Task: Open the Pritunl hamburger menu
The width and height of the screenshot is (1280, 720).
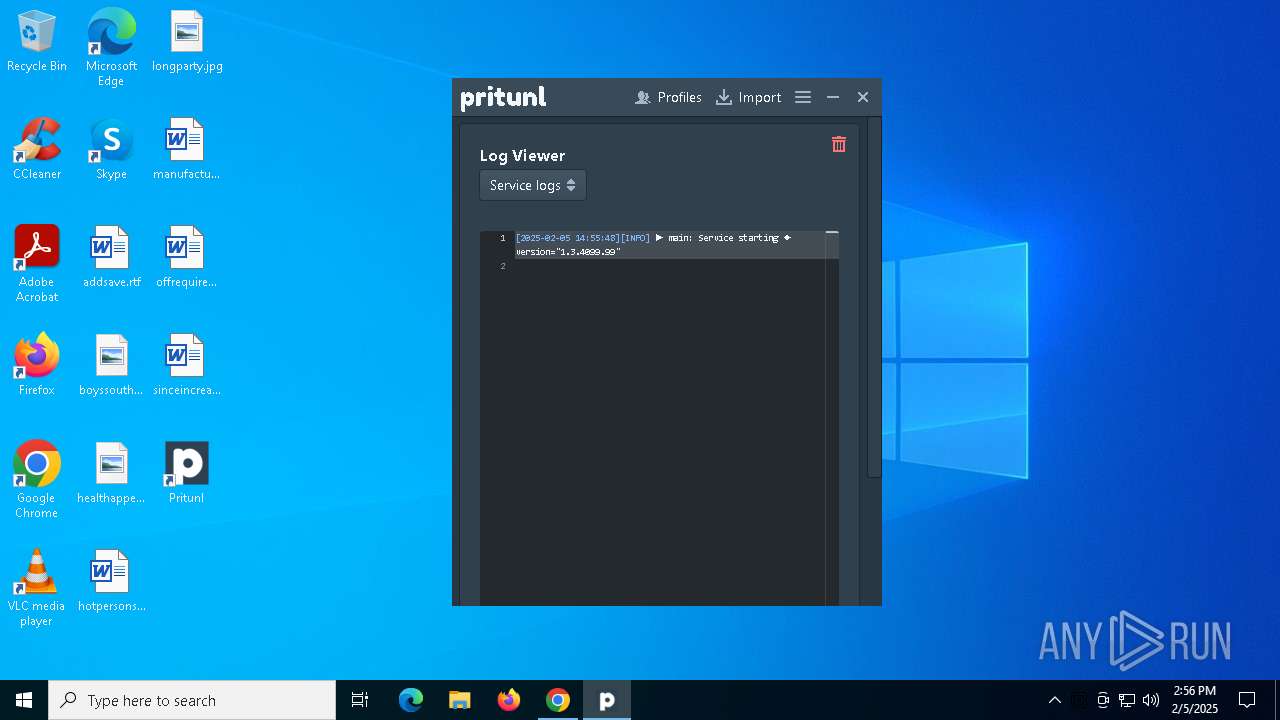Action: (803, 97)
